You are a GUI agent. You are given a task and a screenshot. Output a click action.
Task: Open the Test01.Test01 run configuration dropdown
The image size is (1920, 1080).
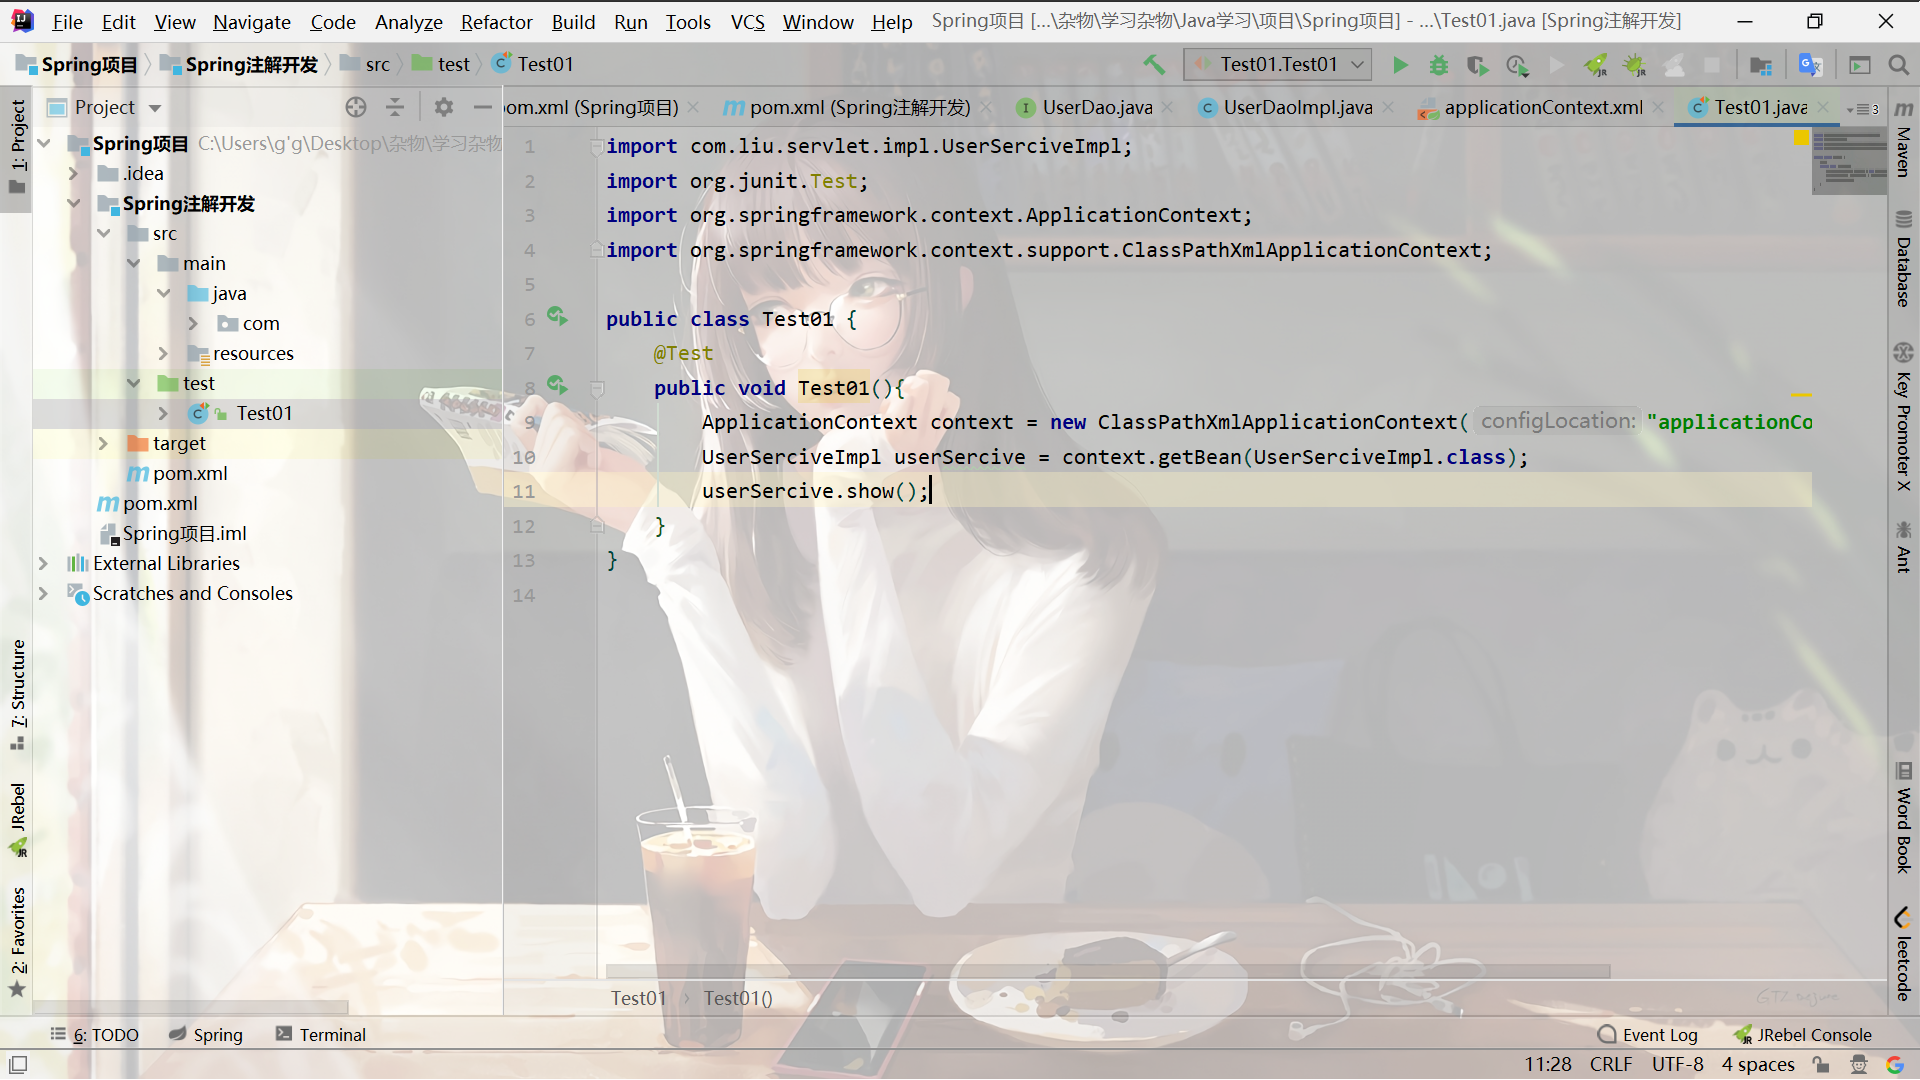tap(1277, 65)
